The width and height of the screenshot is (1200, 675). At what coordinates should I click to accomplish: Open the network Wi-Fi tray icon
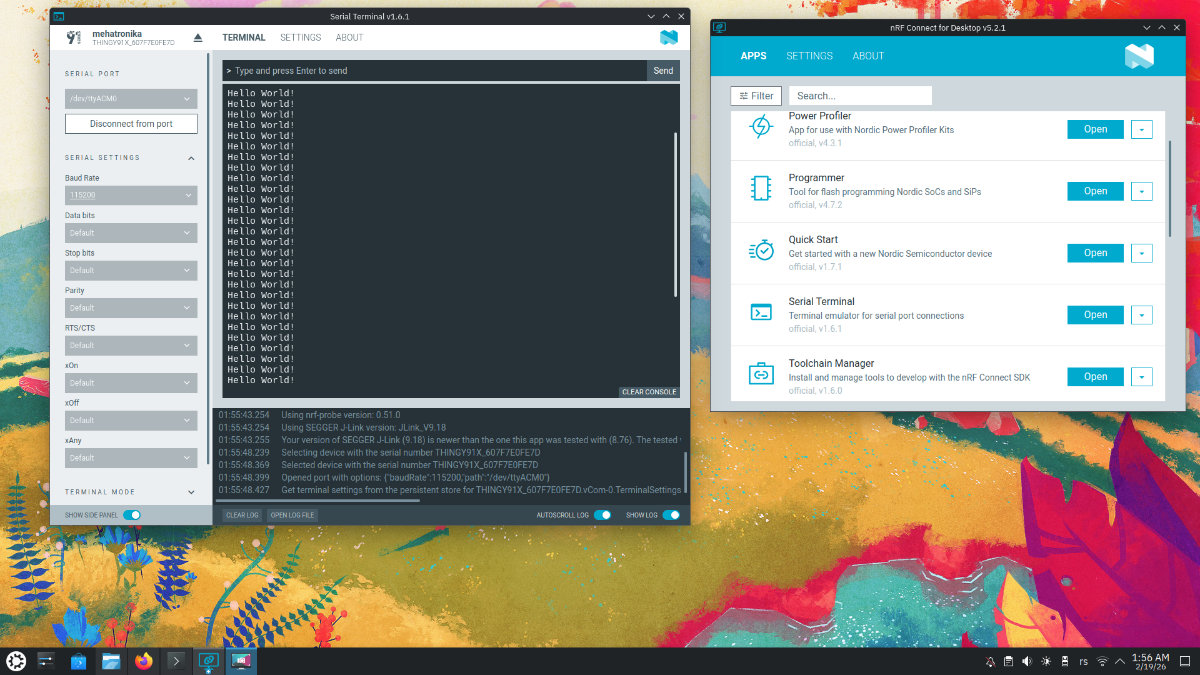[1102, 661]
